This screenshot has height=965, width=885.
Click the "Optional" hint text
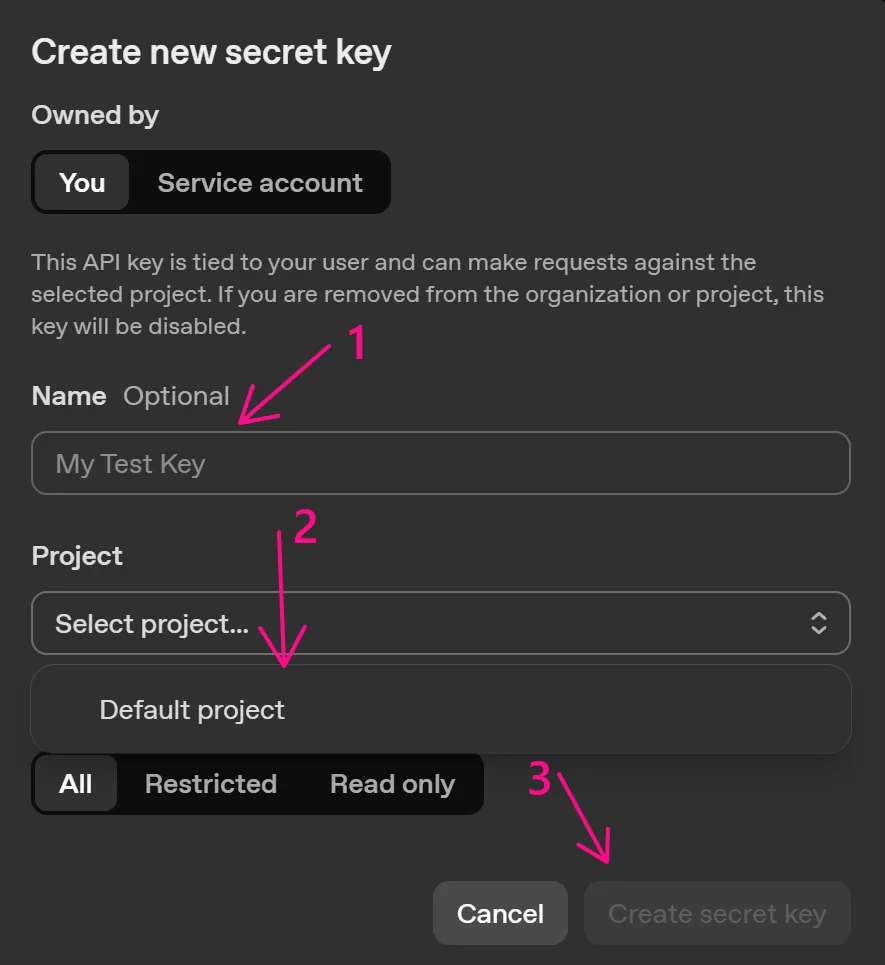pyautogui.click(x=176, y=396)
